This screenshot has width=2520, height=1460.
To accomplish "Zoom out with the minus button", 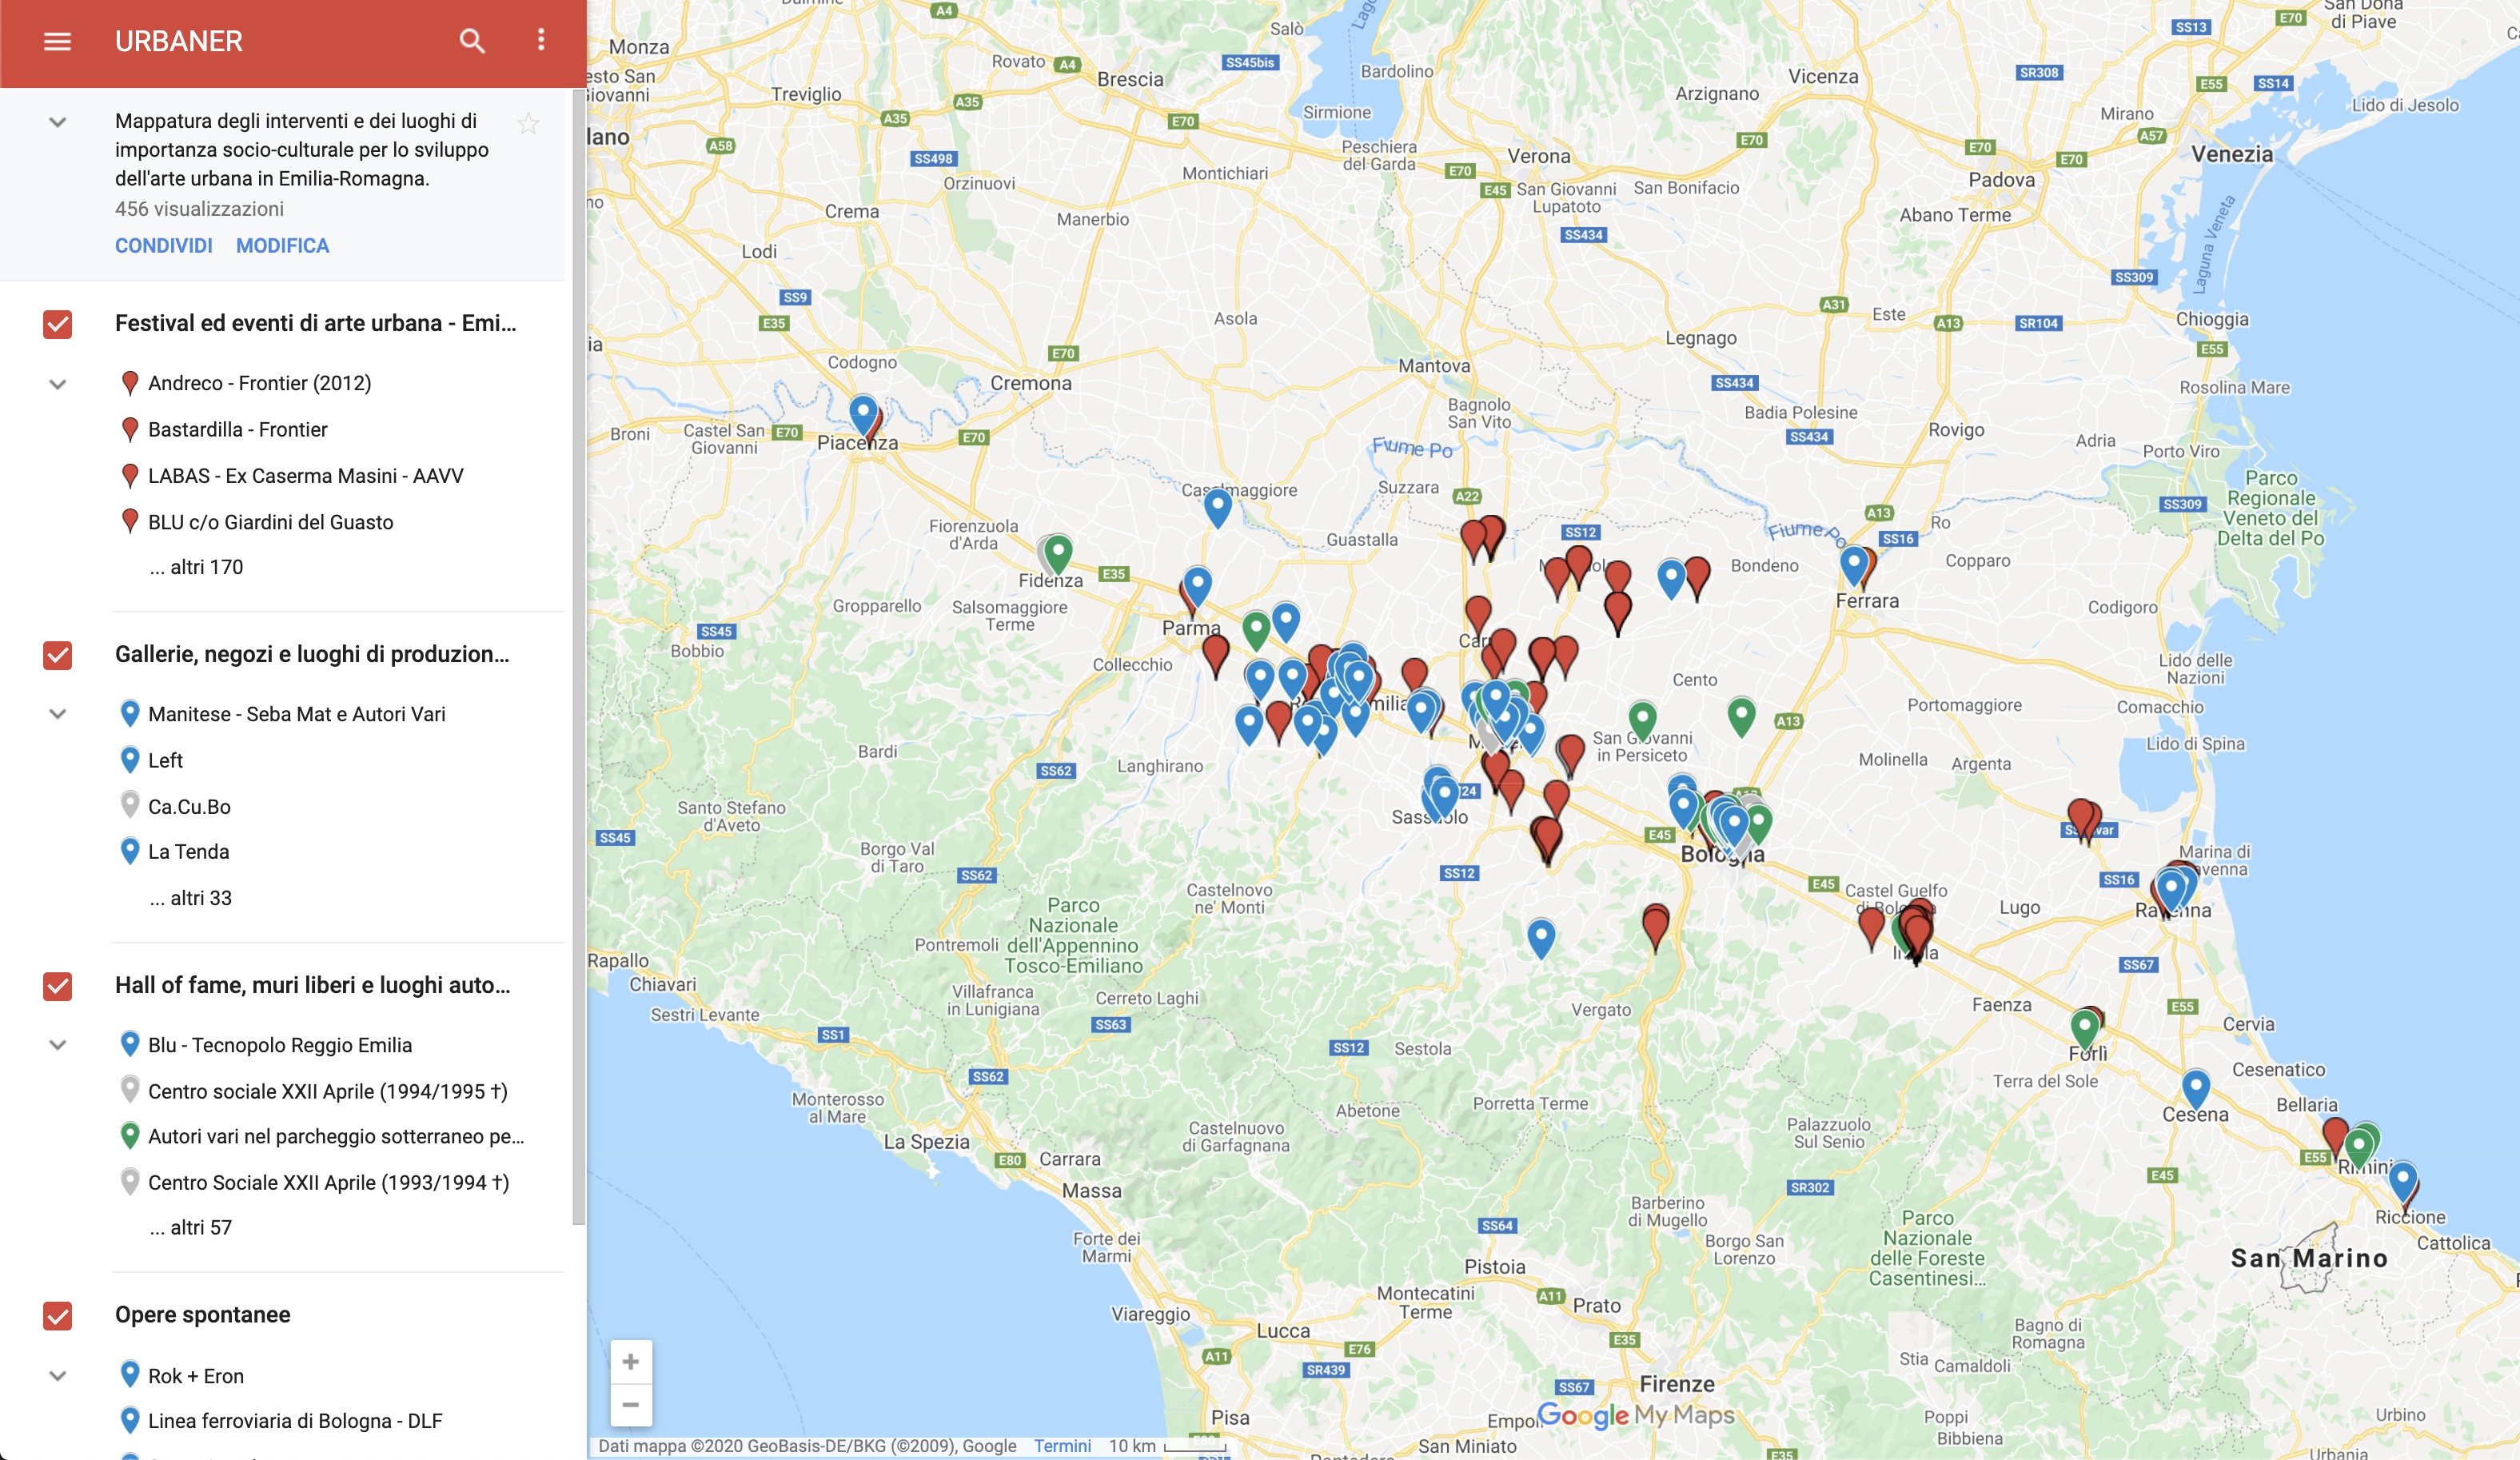I will 631,1404.
